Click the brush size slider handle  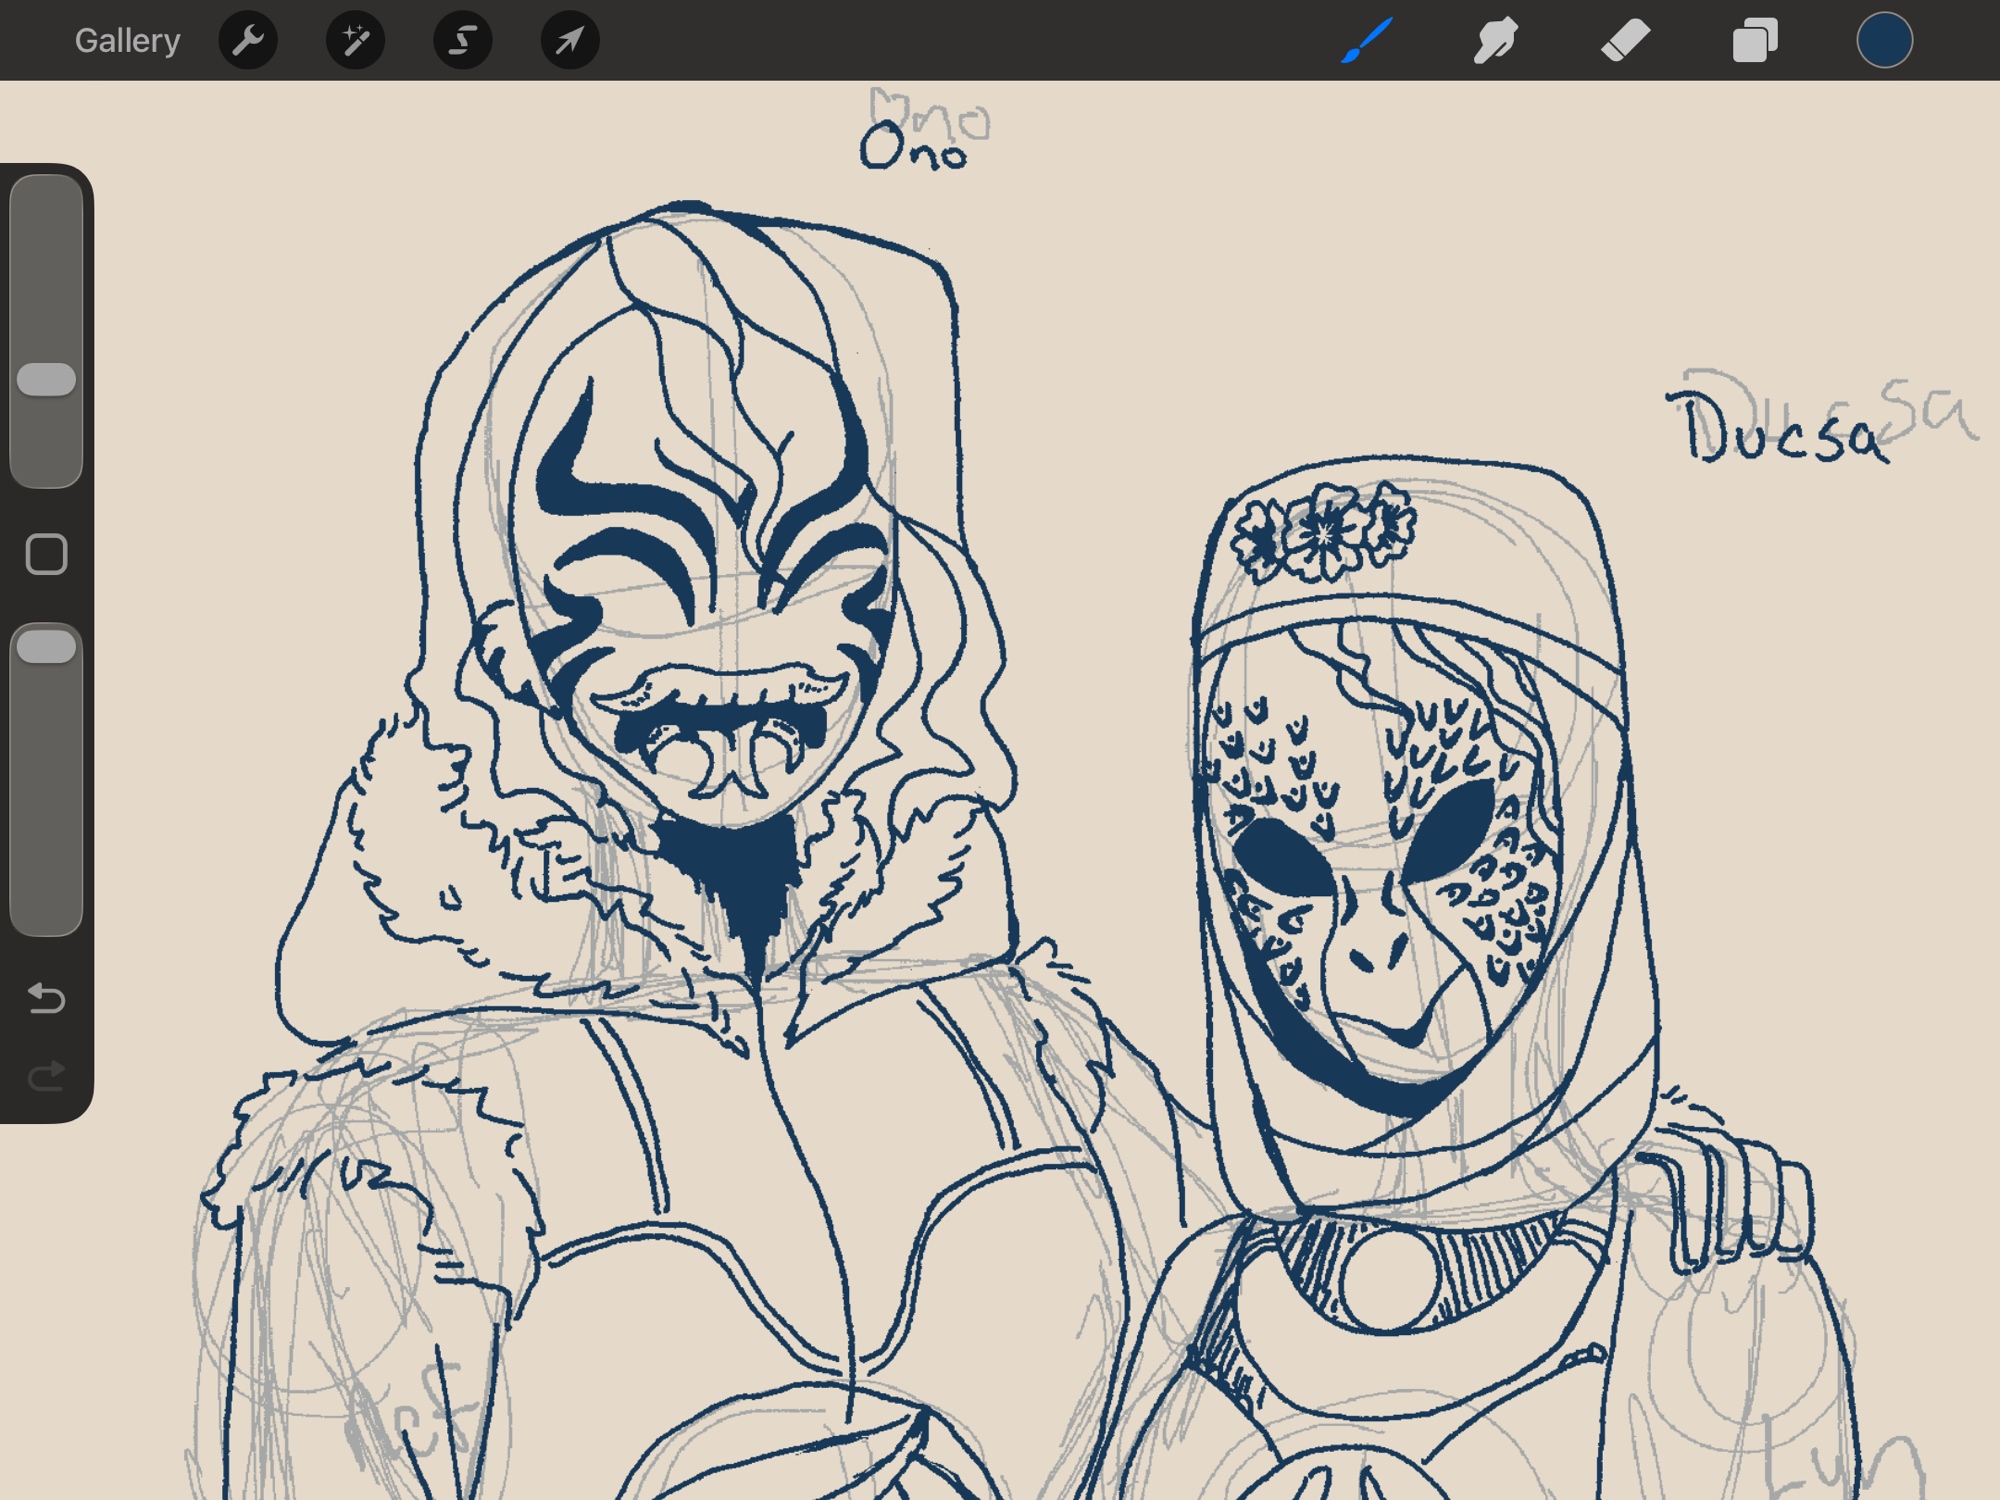pyautogui.click(x=46, y=379)
